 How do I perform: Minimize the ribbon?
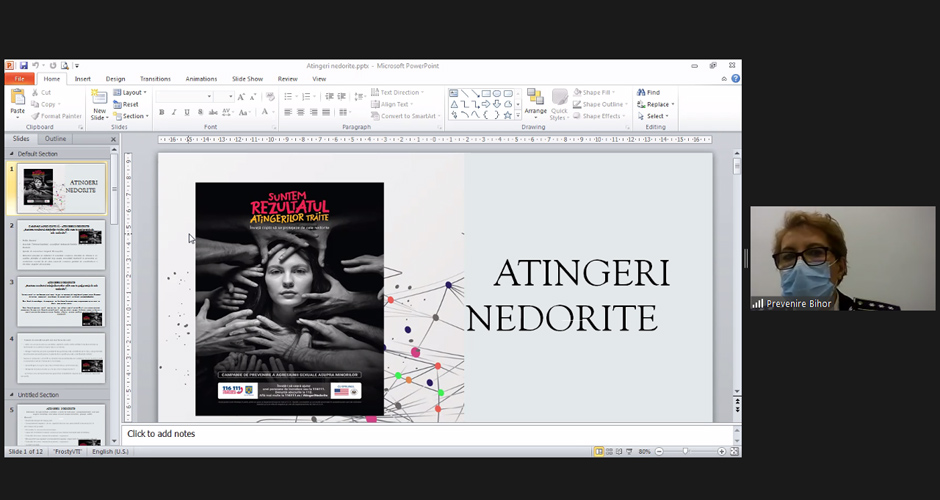pos(724,79)
